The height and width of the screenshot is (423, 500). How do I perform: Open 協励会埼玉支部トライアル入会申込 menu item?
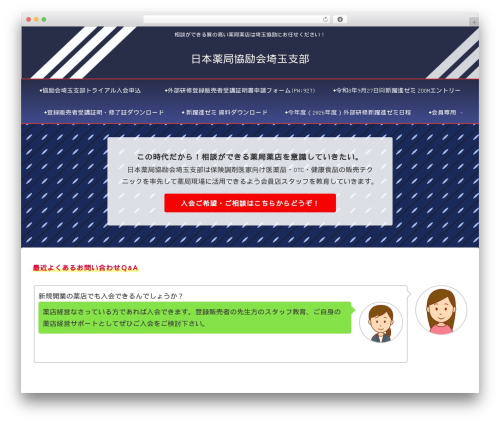(x=90, y=90)
